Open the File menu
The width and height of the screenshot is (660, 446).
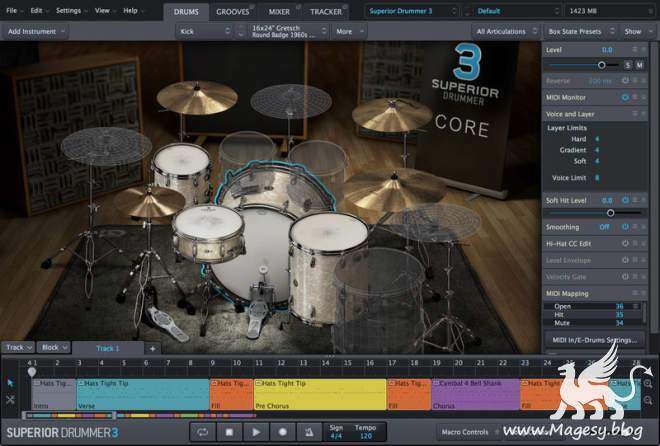[x=14, y=11]
